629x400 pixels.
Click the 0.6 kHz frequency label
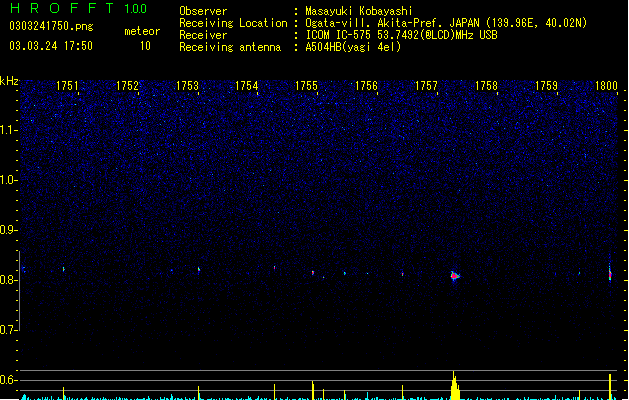click(x=9, y=380)
